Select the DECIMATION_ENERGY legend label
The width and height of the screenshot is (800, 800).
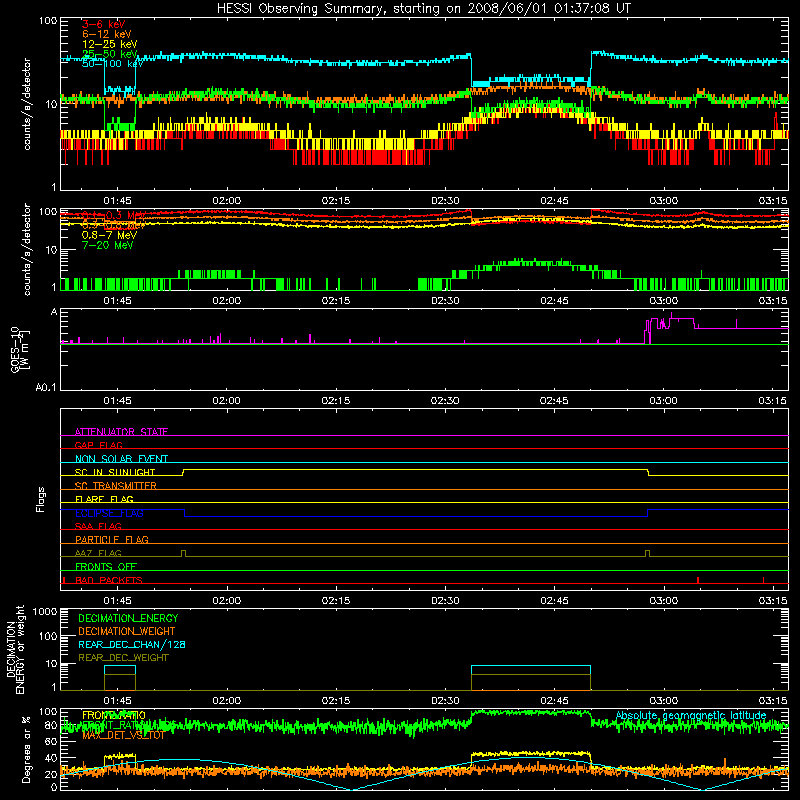pyautogui.click(x=128, y=618)
